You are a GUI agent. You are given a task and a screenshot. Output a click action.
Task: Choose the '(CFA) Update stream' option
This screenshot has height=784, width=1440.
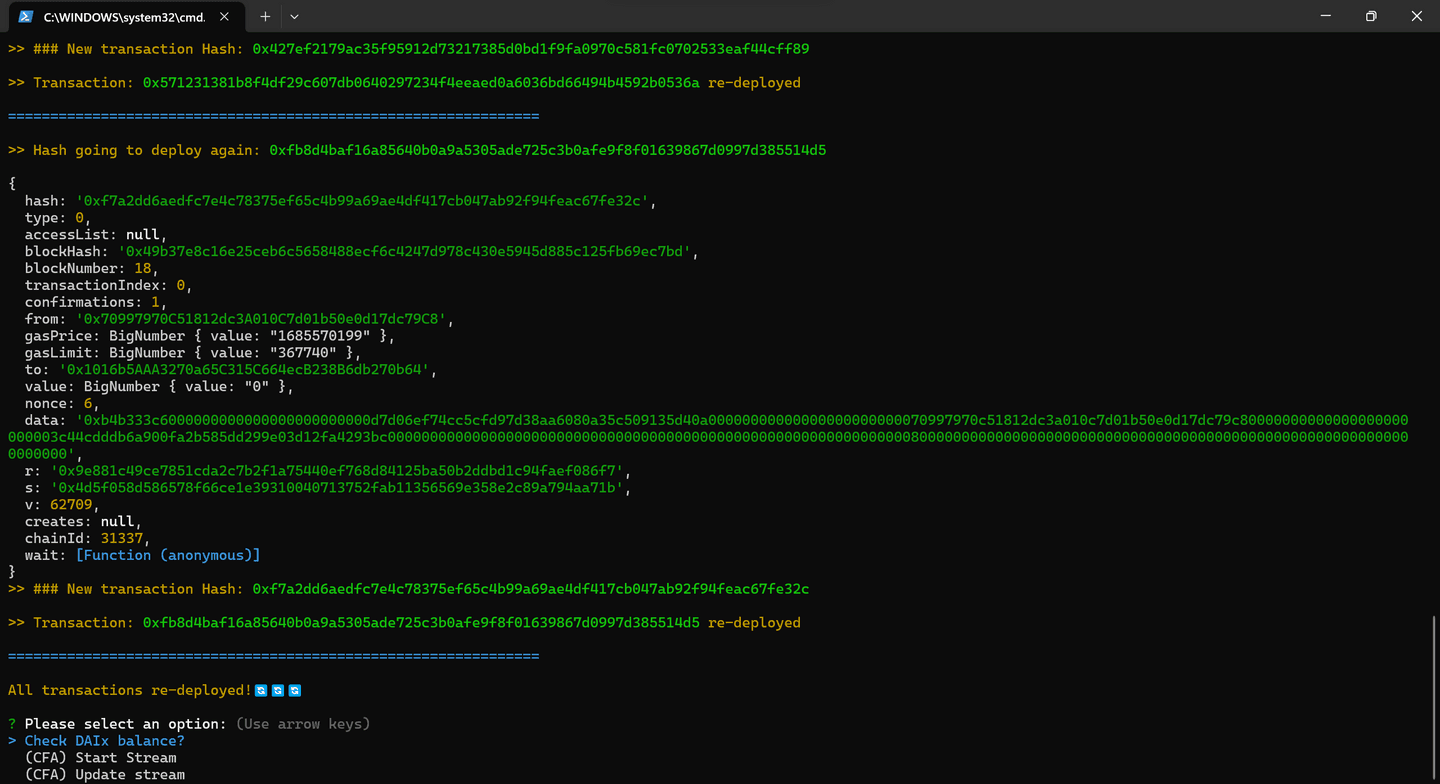pyautogui.click(x=104, y=775)
